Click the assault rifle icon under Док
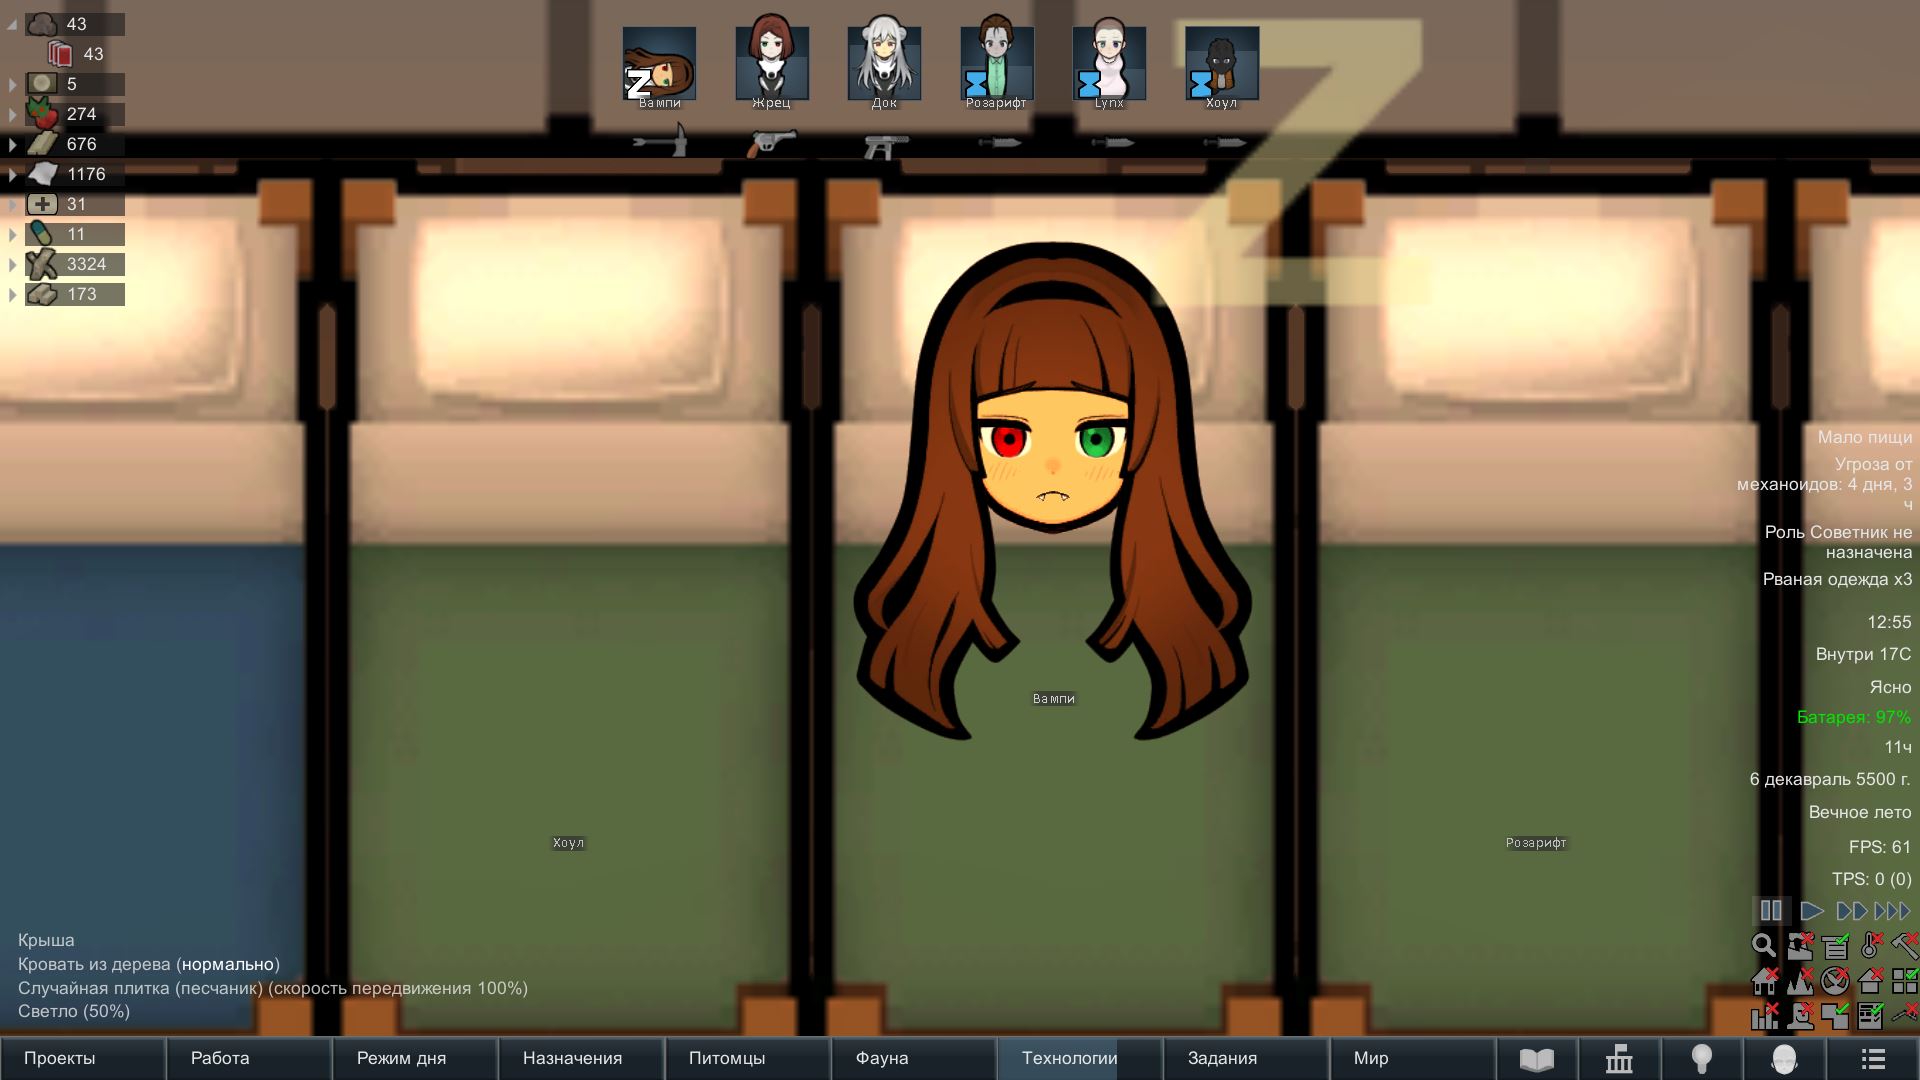This screenshot has height=1080, width=1920. pyautogui.click(x=885, y=145)
